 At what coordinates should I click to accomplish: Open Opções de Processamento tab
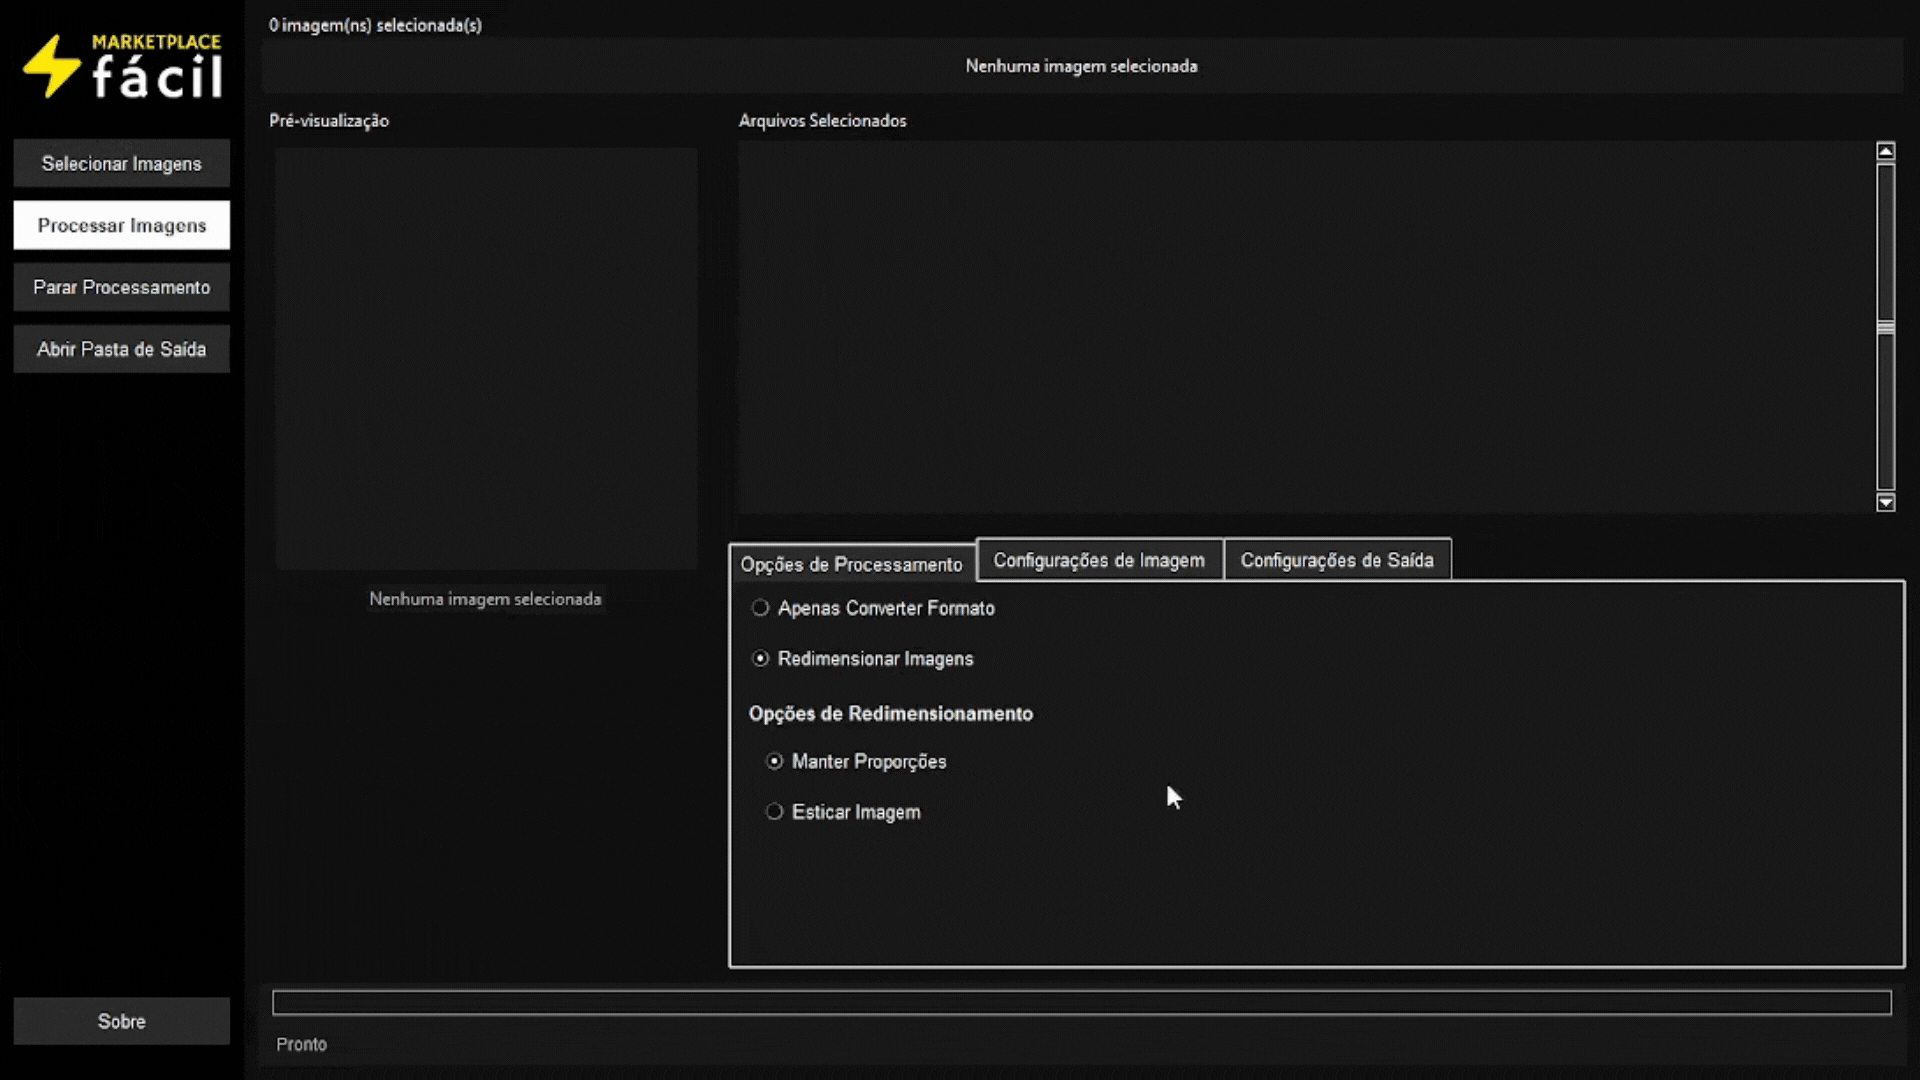pyautogui.click(x=852, y=564)
